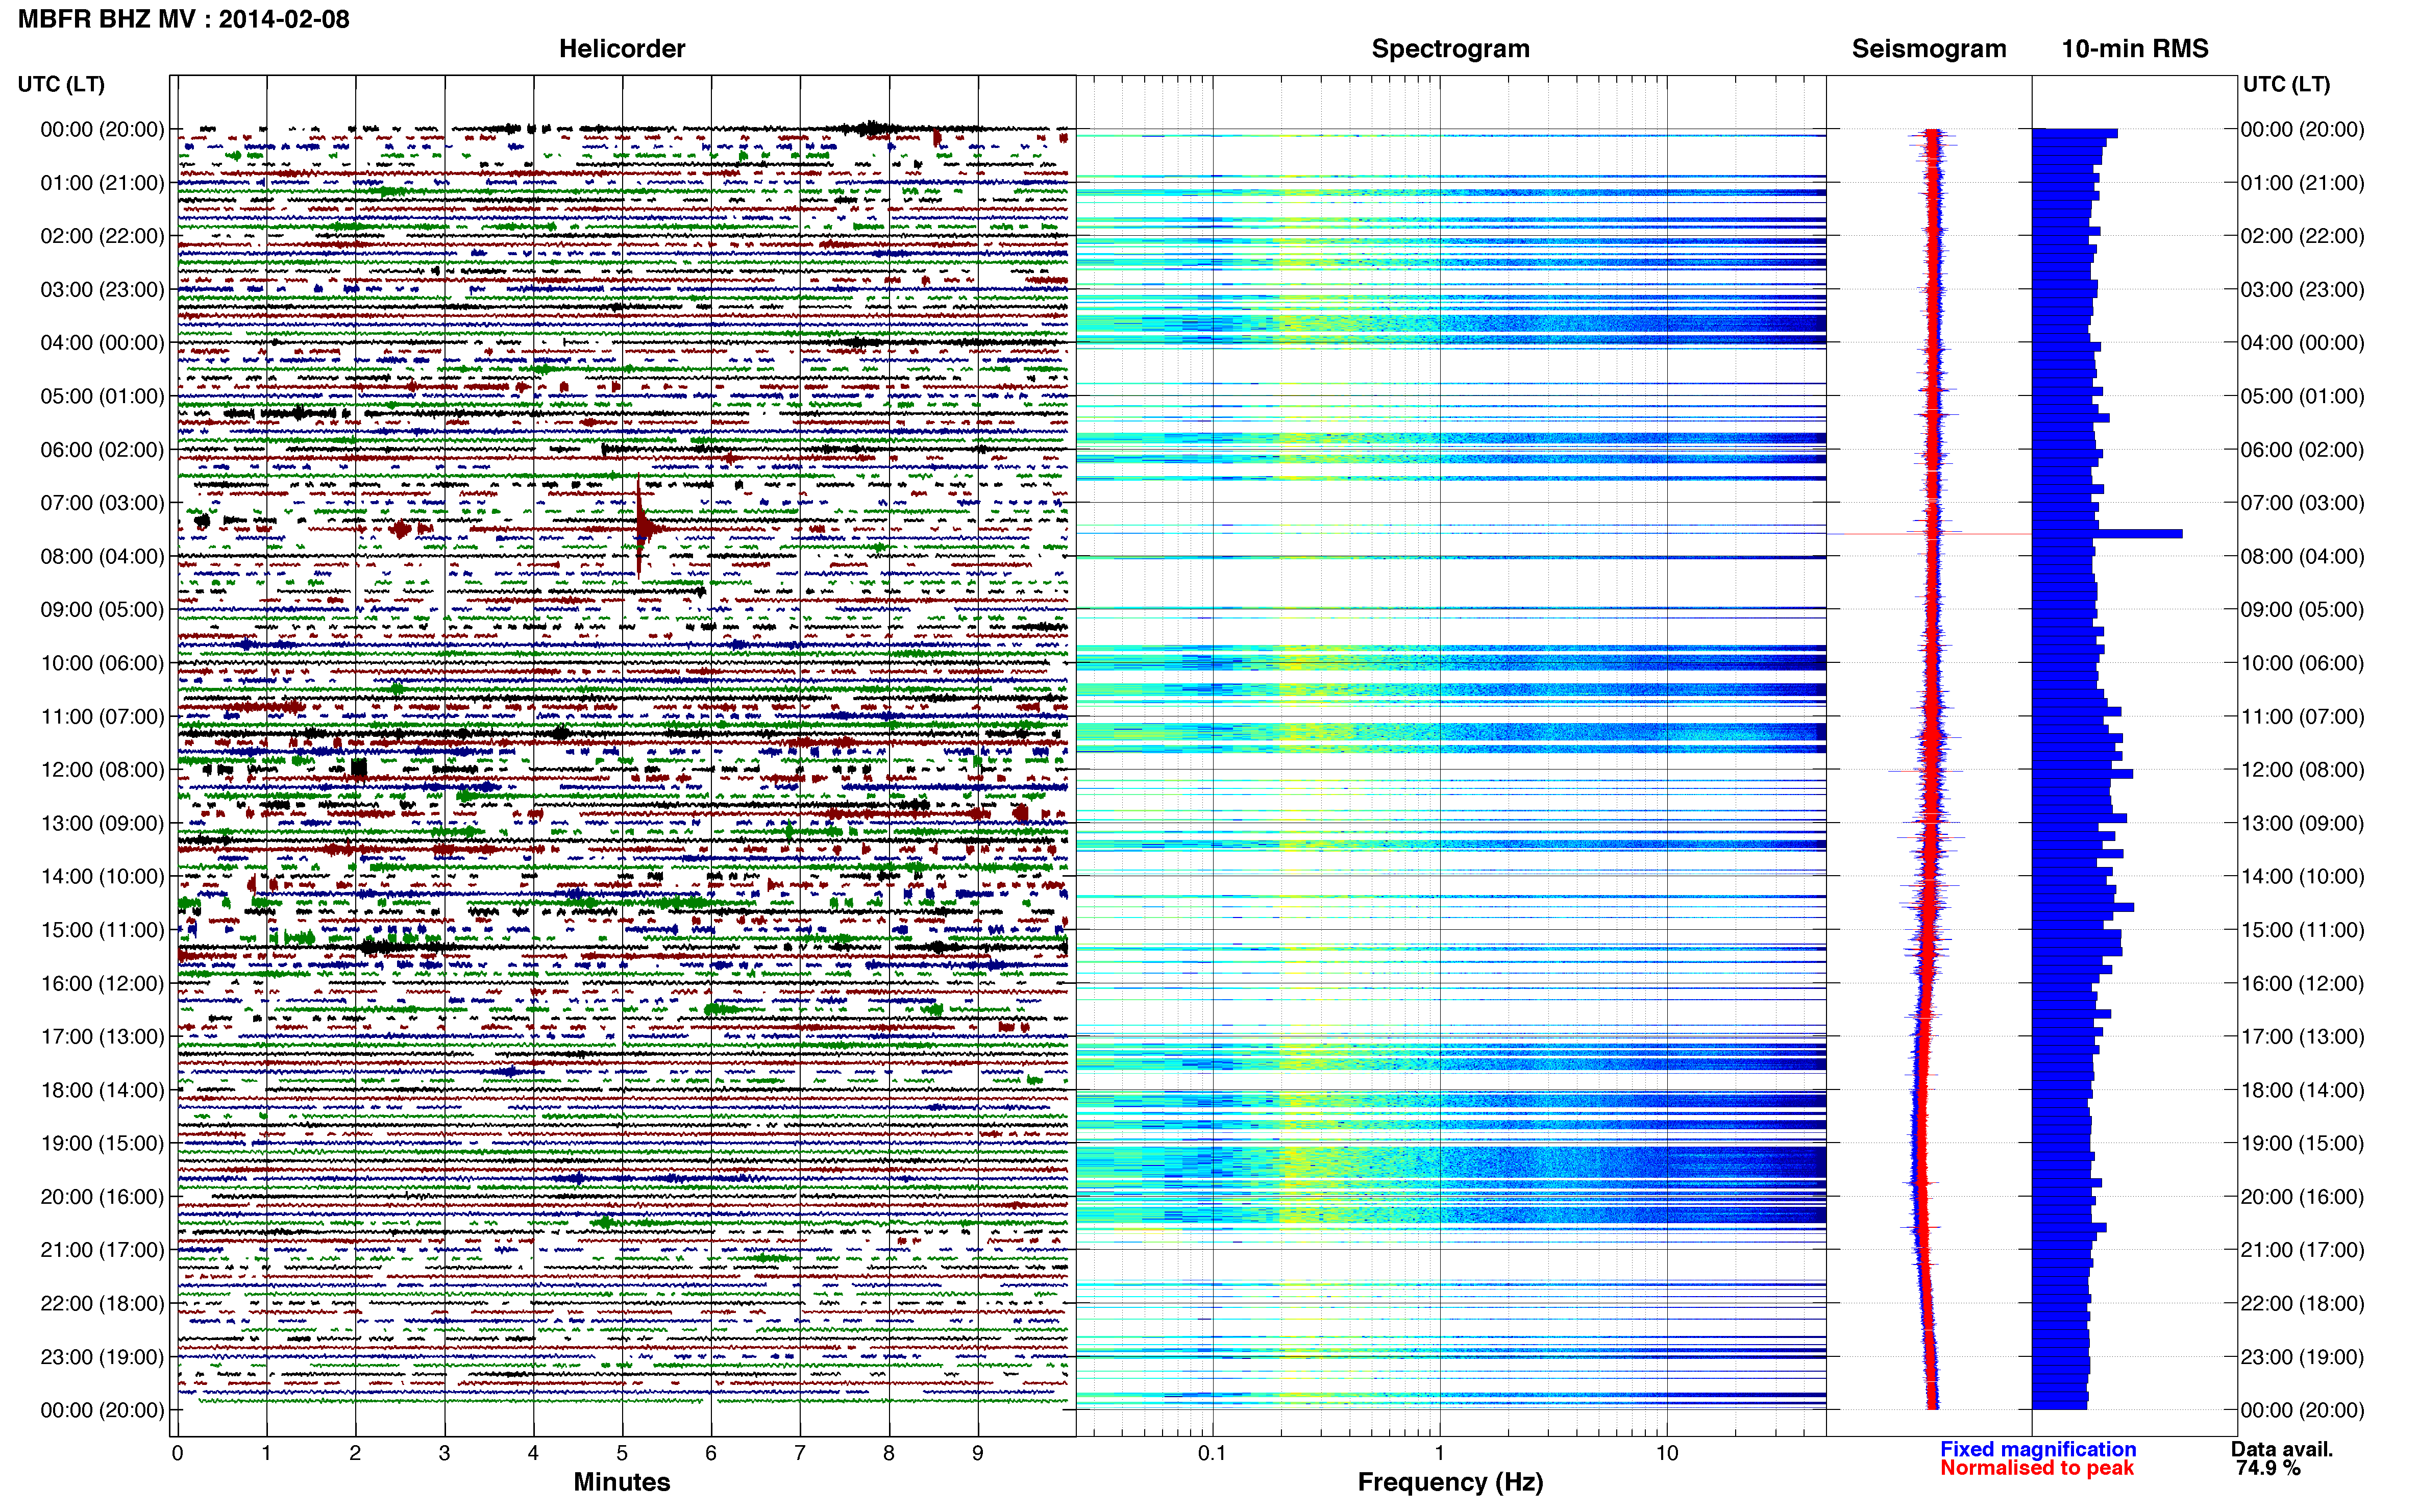Click the left '12:00 (08:00)' time label

pyautogui.click(x=102, y=770)
